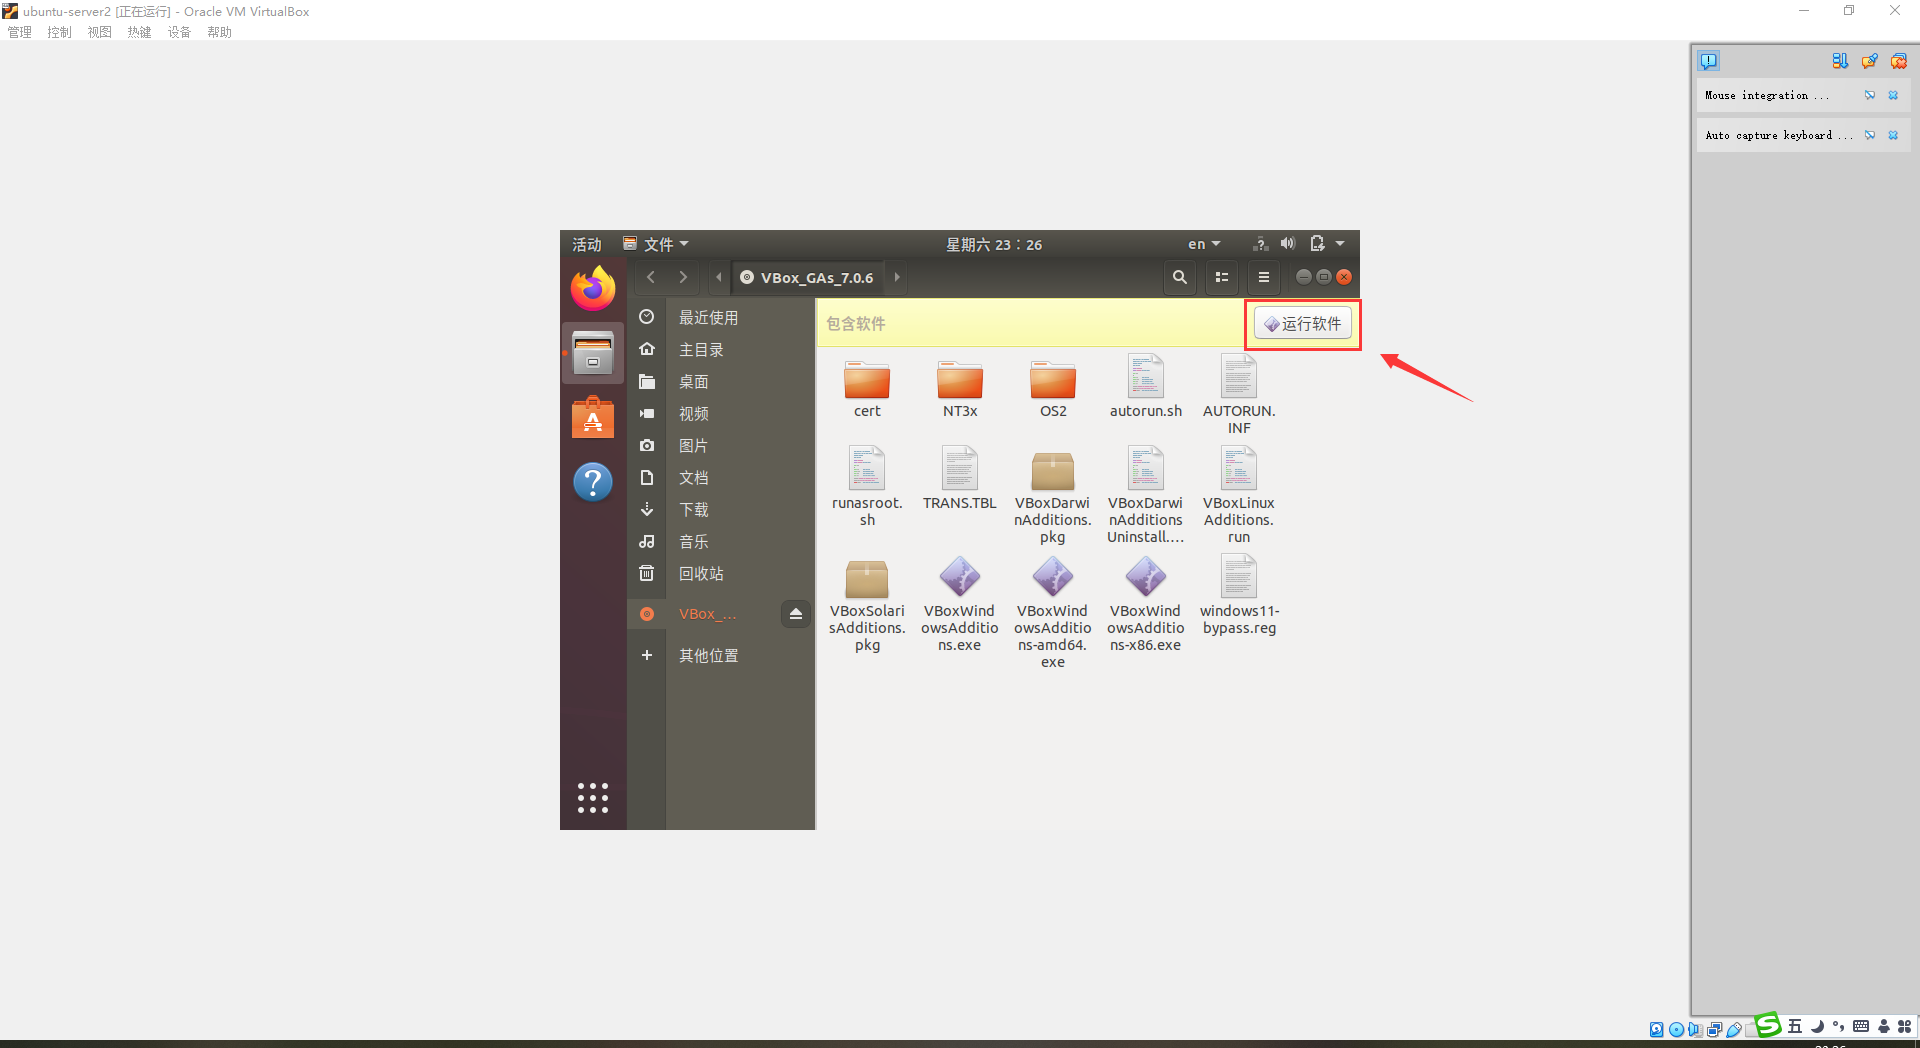
Task: Open 桌面 (Desktop) in sidebar
Action: pos(721,381)
